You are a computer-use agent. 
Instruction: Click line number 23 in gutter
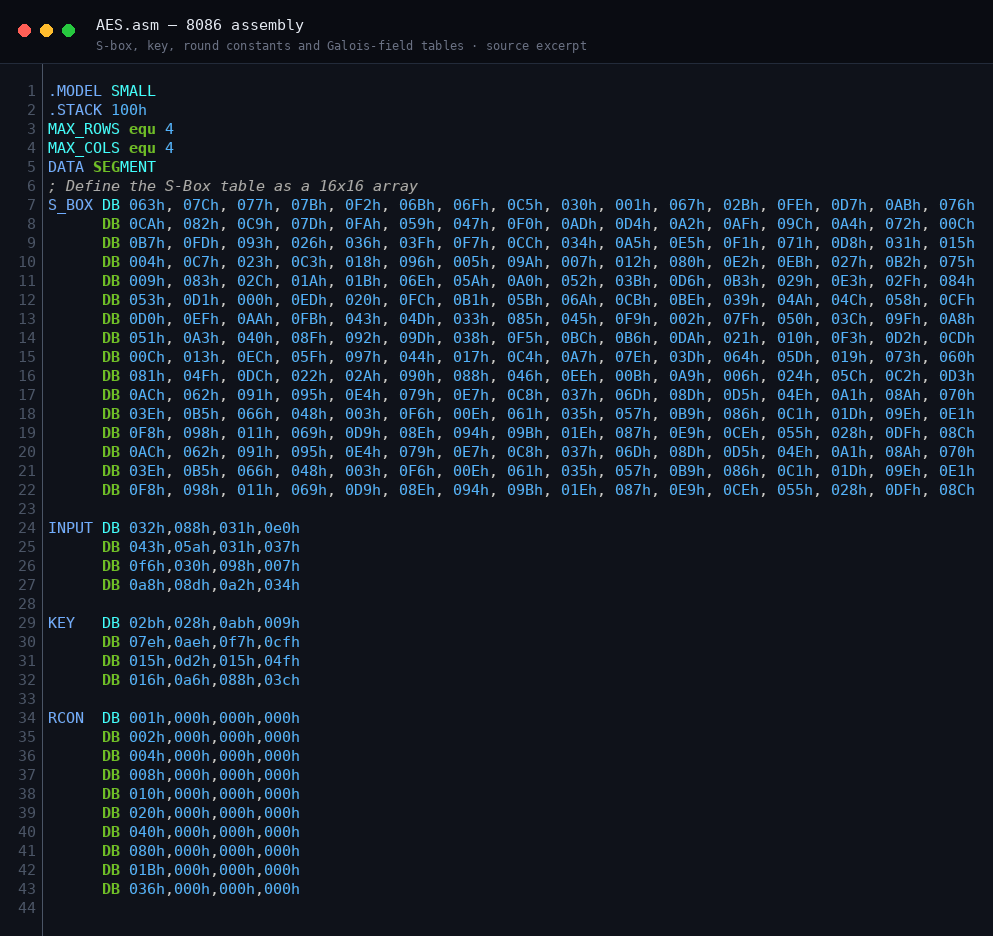pos(27,509)
